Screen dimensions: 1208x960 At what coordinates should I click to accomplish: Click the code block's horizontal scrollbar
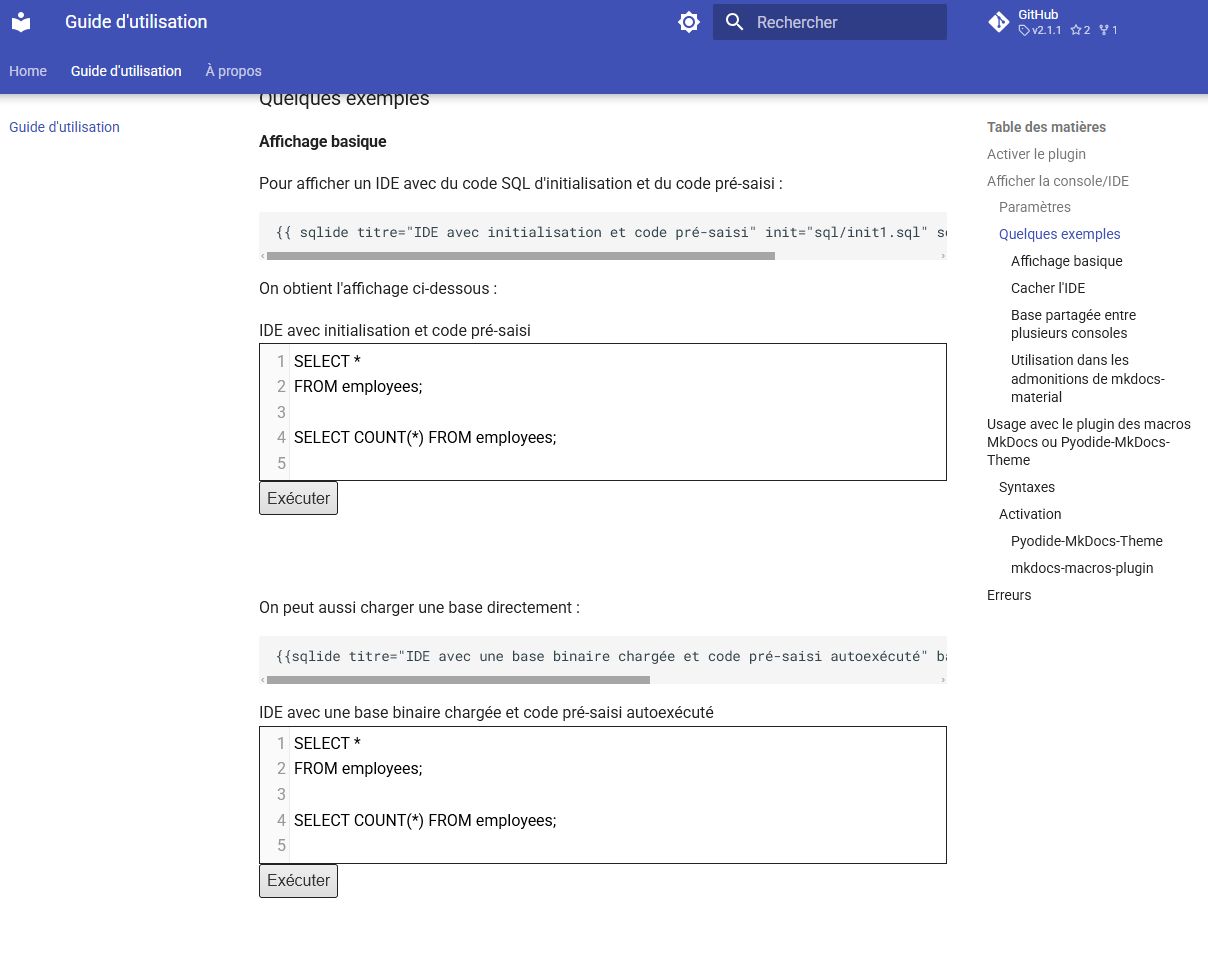520,256
